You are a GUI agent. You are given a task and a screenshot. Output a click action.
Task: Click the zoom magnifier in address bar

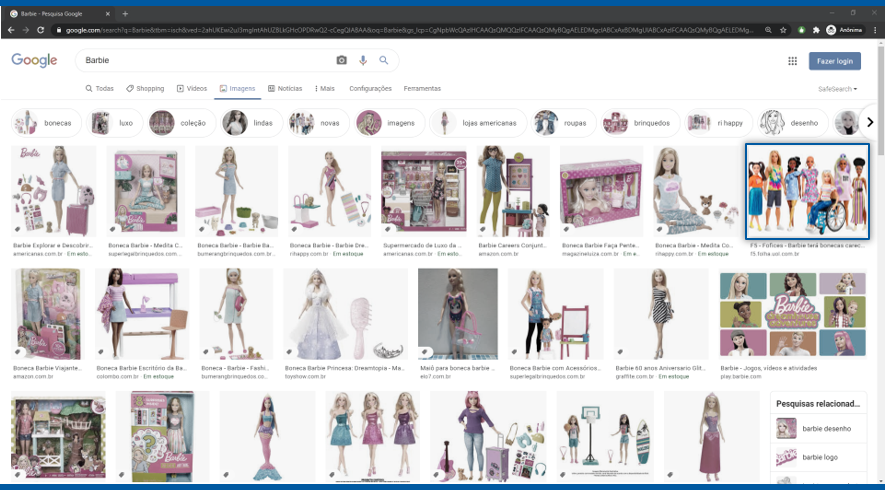click(768, 30)
